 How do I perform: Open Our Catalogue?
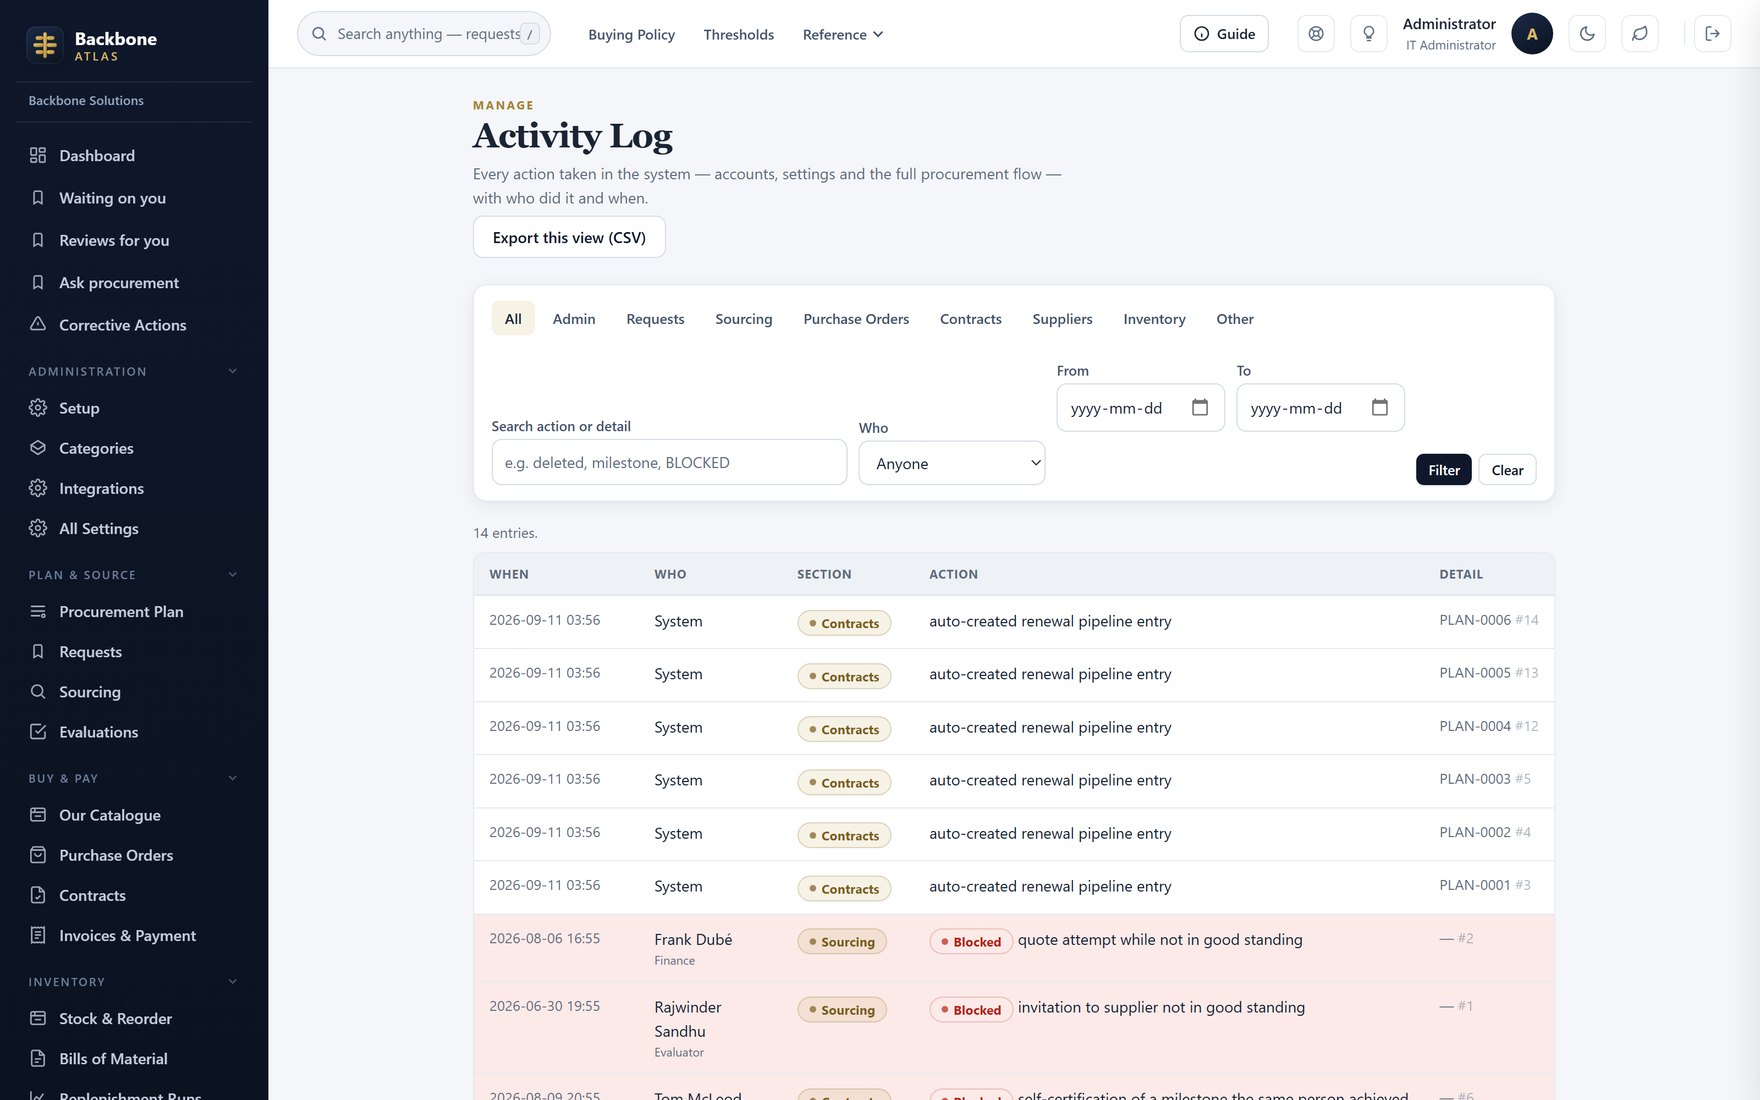134,815
